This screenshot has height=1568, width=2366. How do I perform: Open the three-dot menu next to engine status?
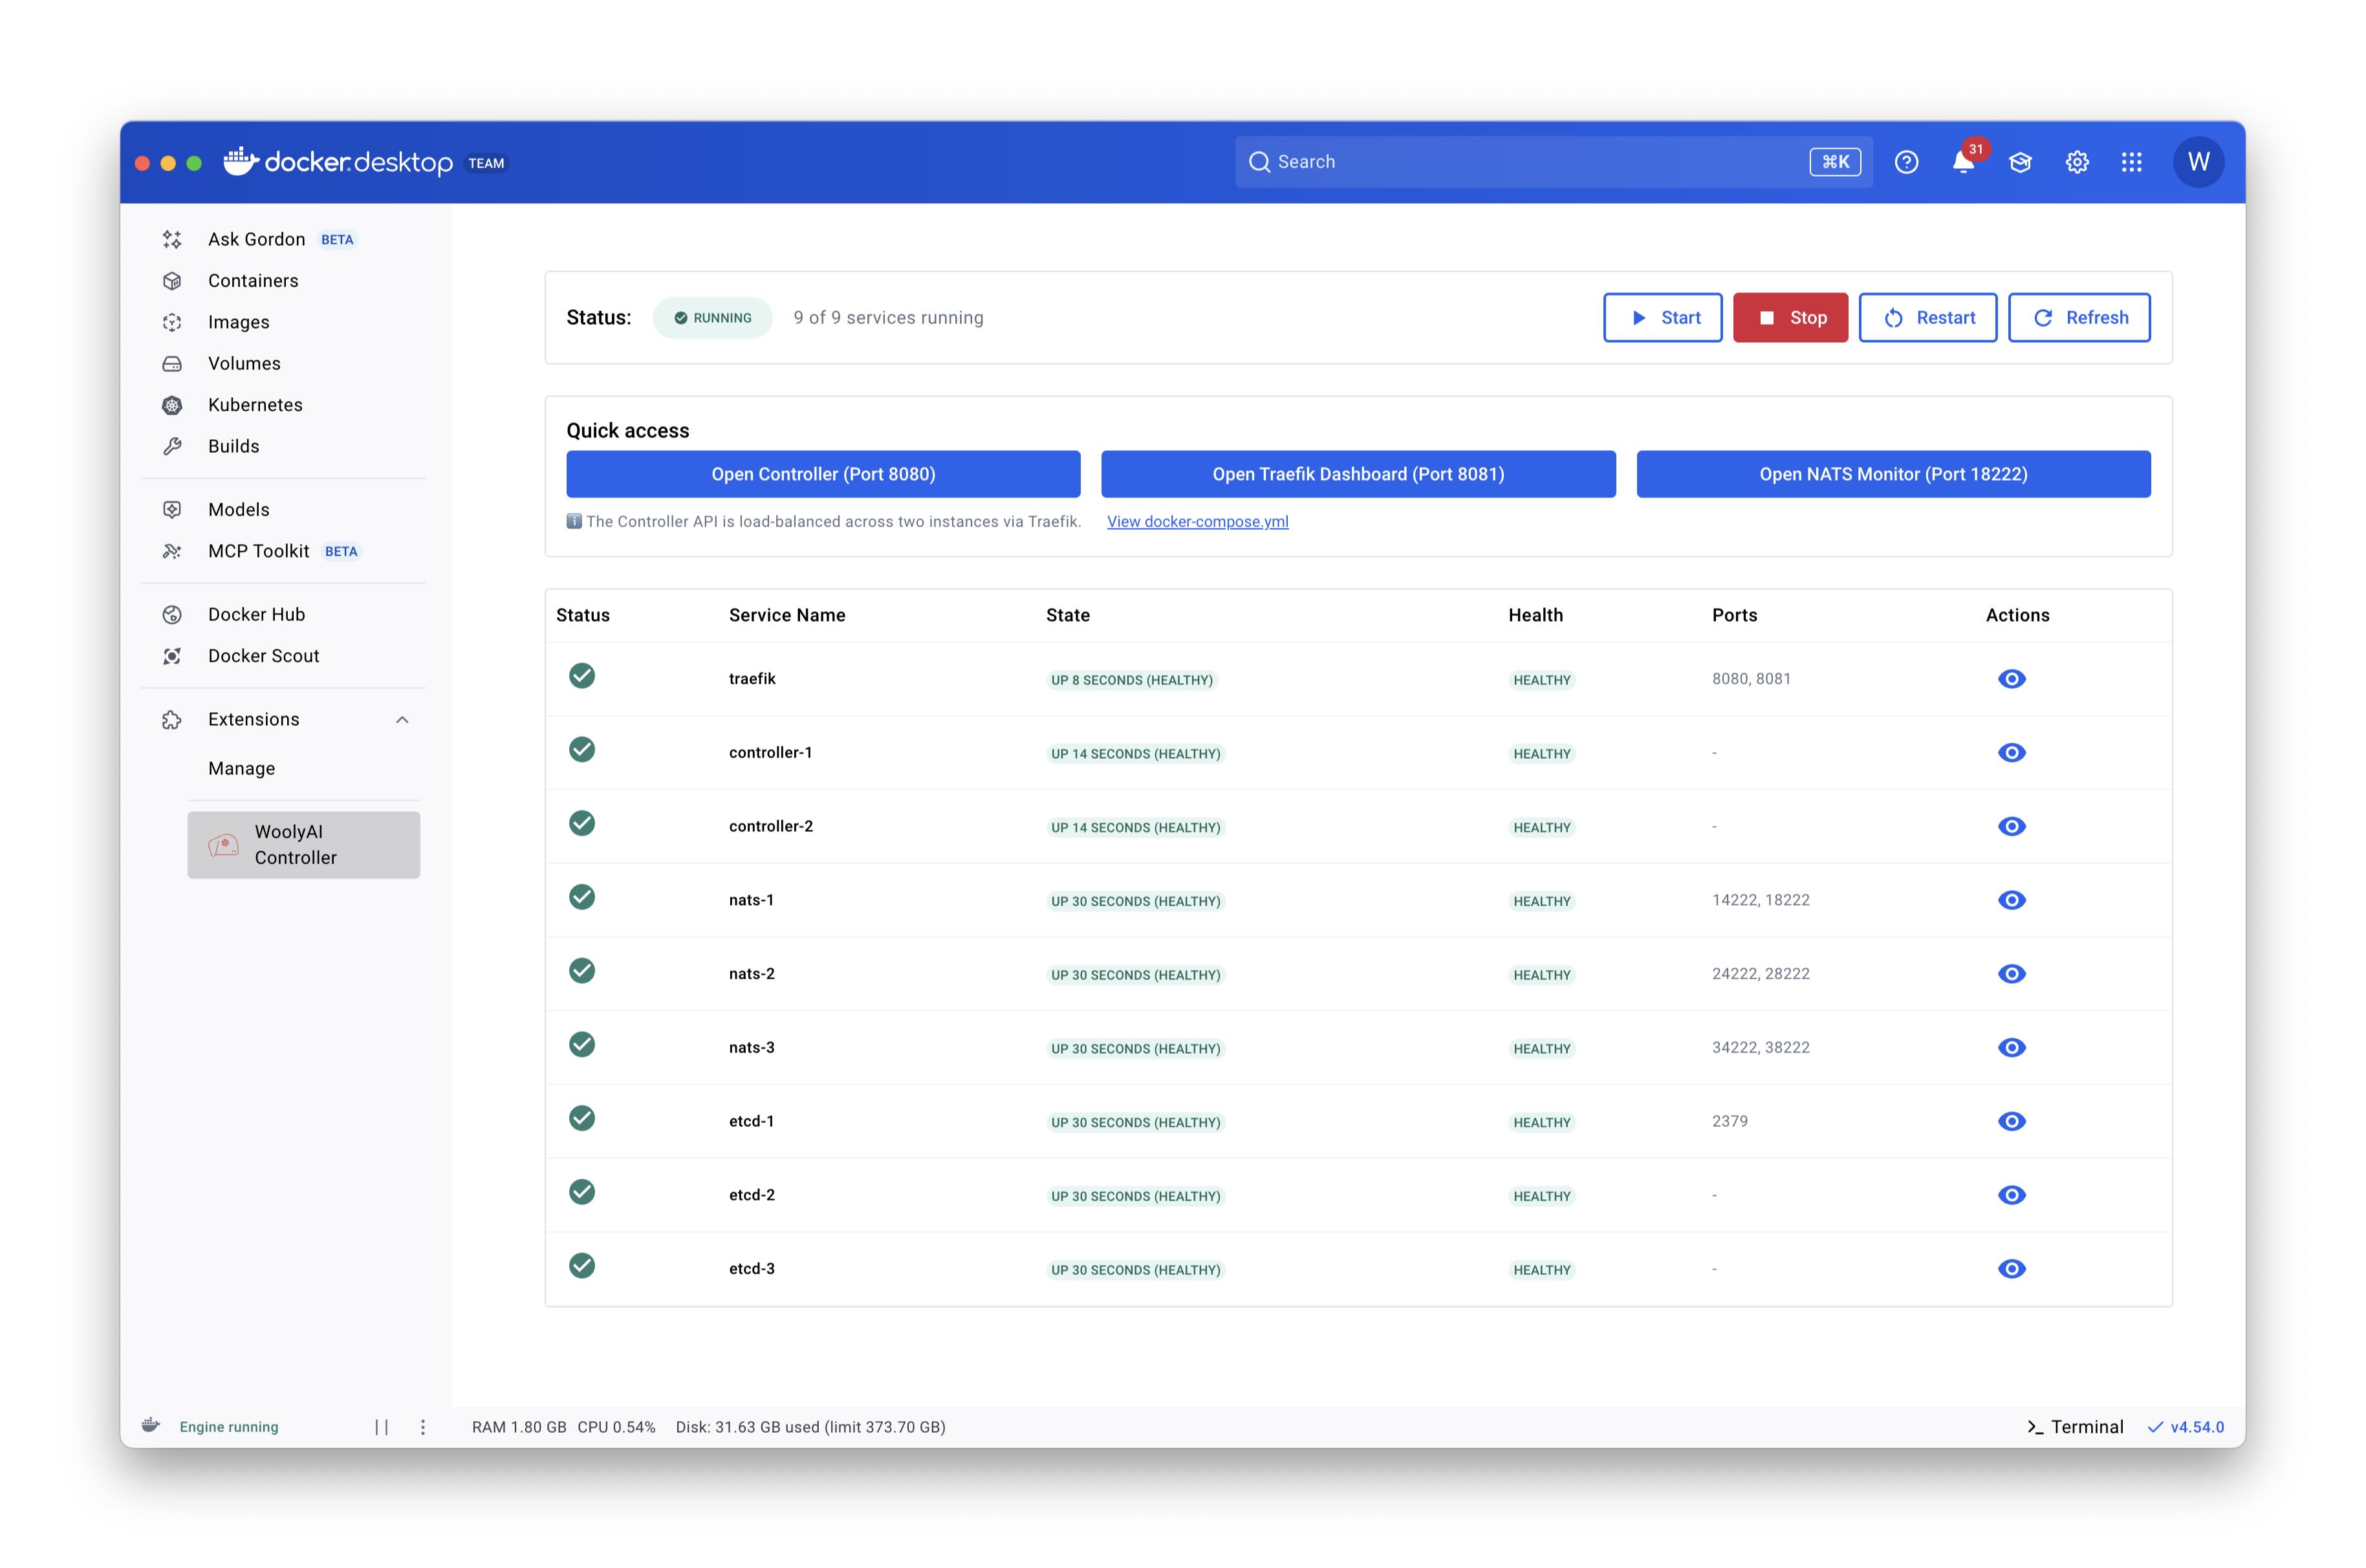(422, 1426)
